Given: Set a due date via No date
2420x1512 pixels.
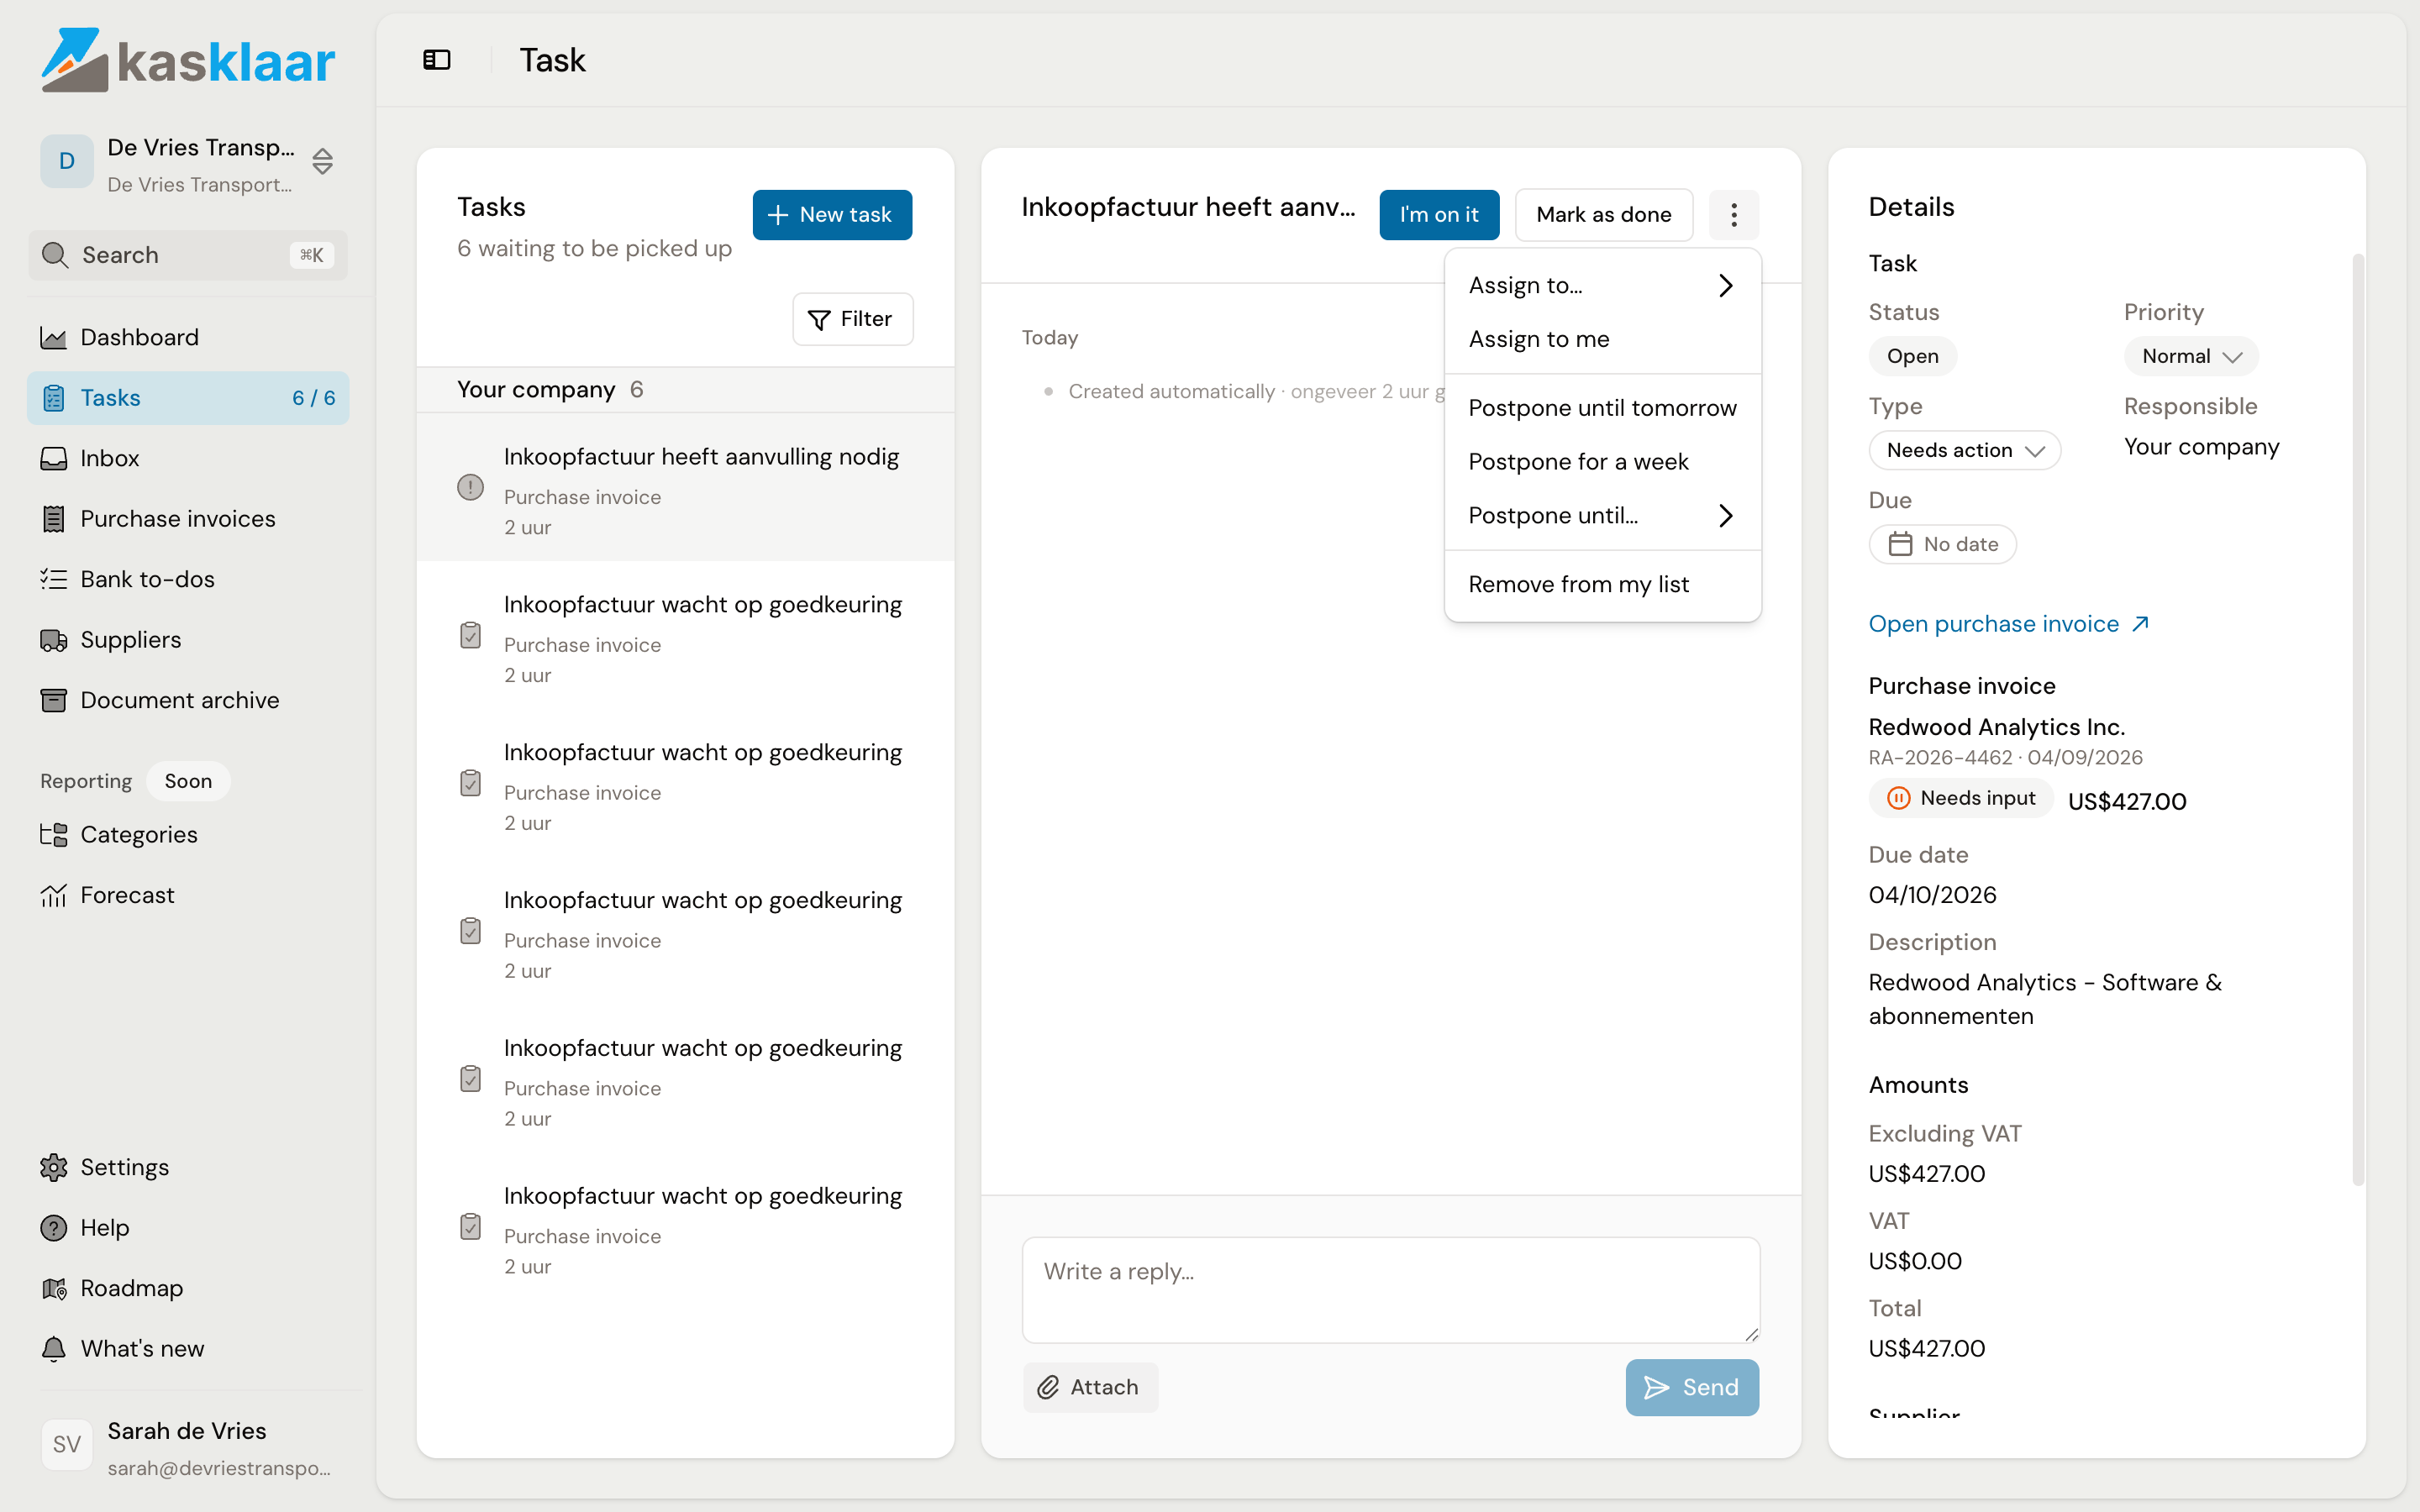Looking at the screenshot, I should (1942, 544).
